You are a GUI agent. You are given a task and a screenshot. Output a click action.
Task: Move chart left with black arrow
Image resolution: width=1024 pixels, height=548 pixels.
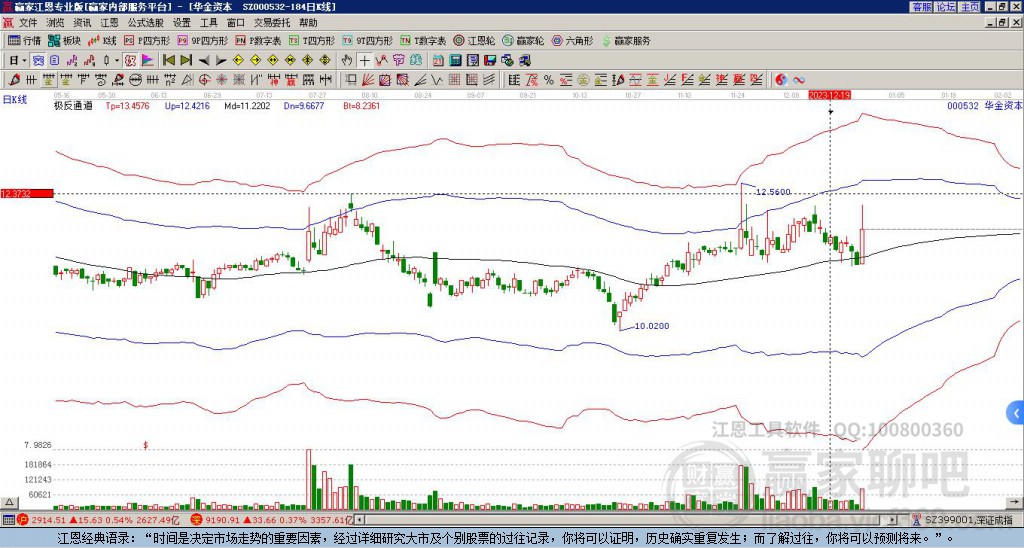203,61
